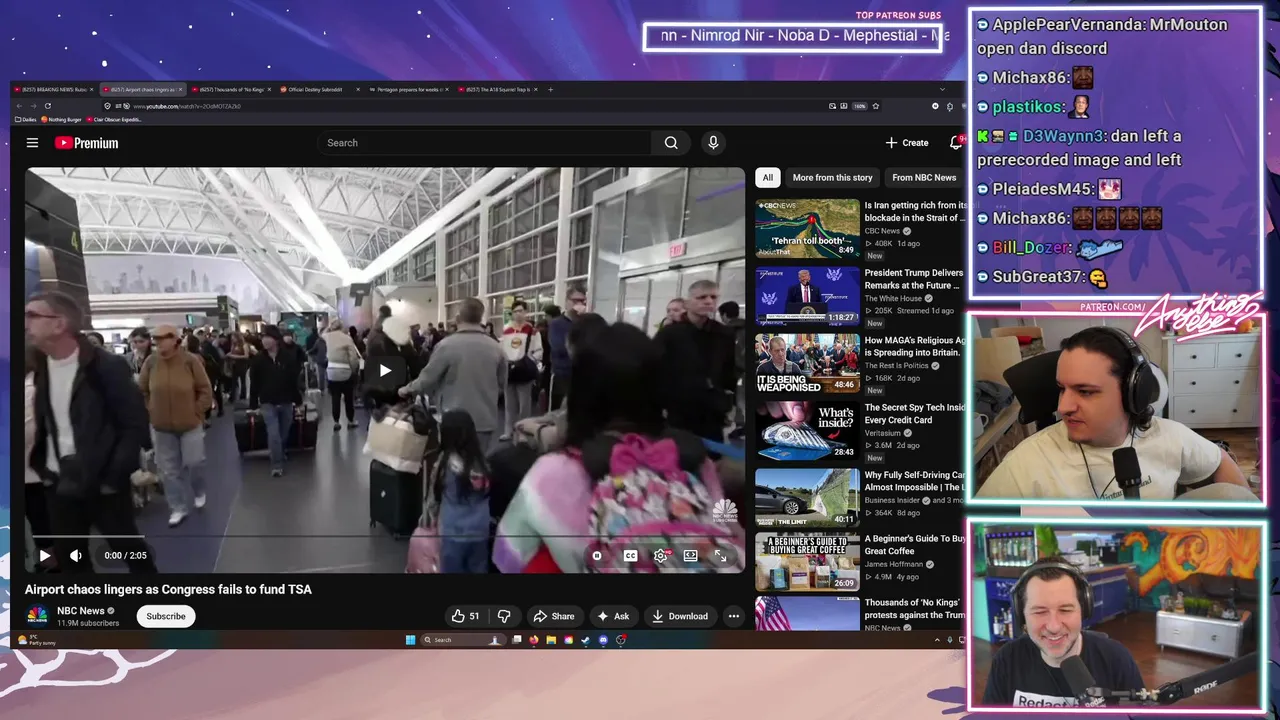Reset the 160% zoom indicator
The width and height of the screenshot is (1280, 720).
pos(860,106)
